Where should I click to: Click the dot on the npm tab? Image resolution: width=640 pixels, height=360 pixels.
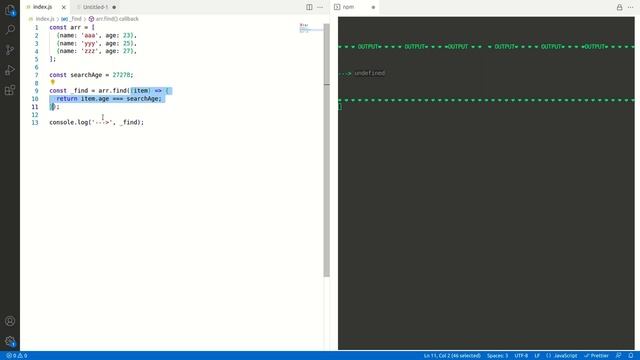(x=373, y=7)
